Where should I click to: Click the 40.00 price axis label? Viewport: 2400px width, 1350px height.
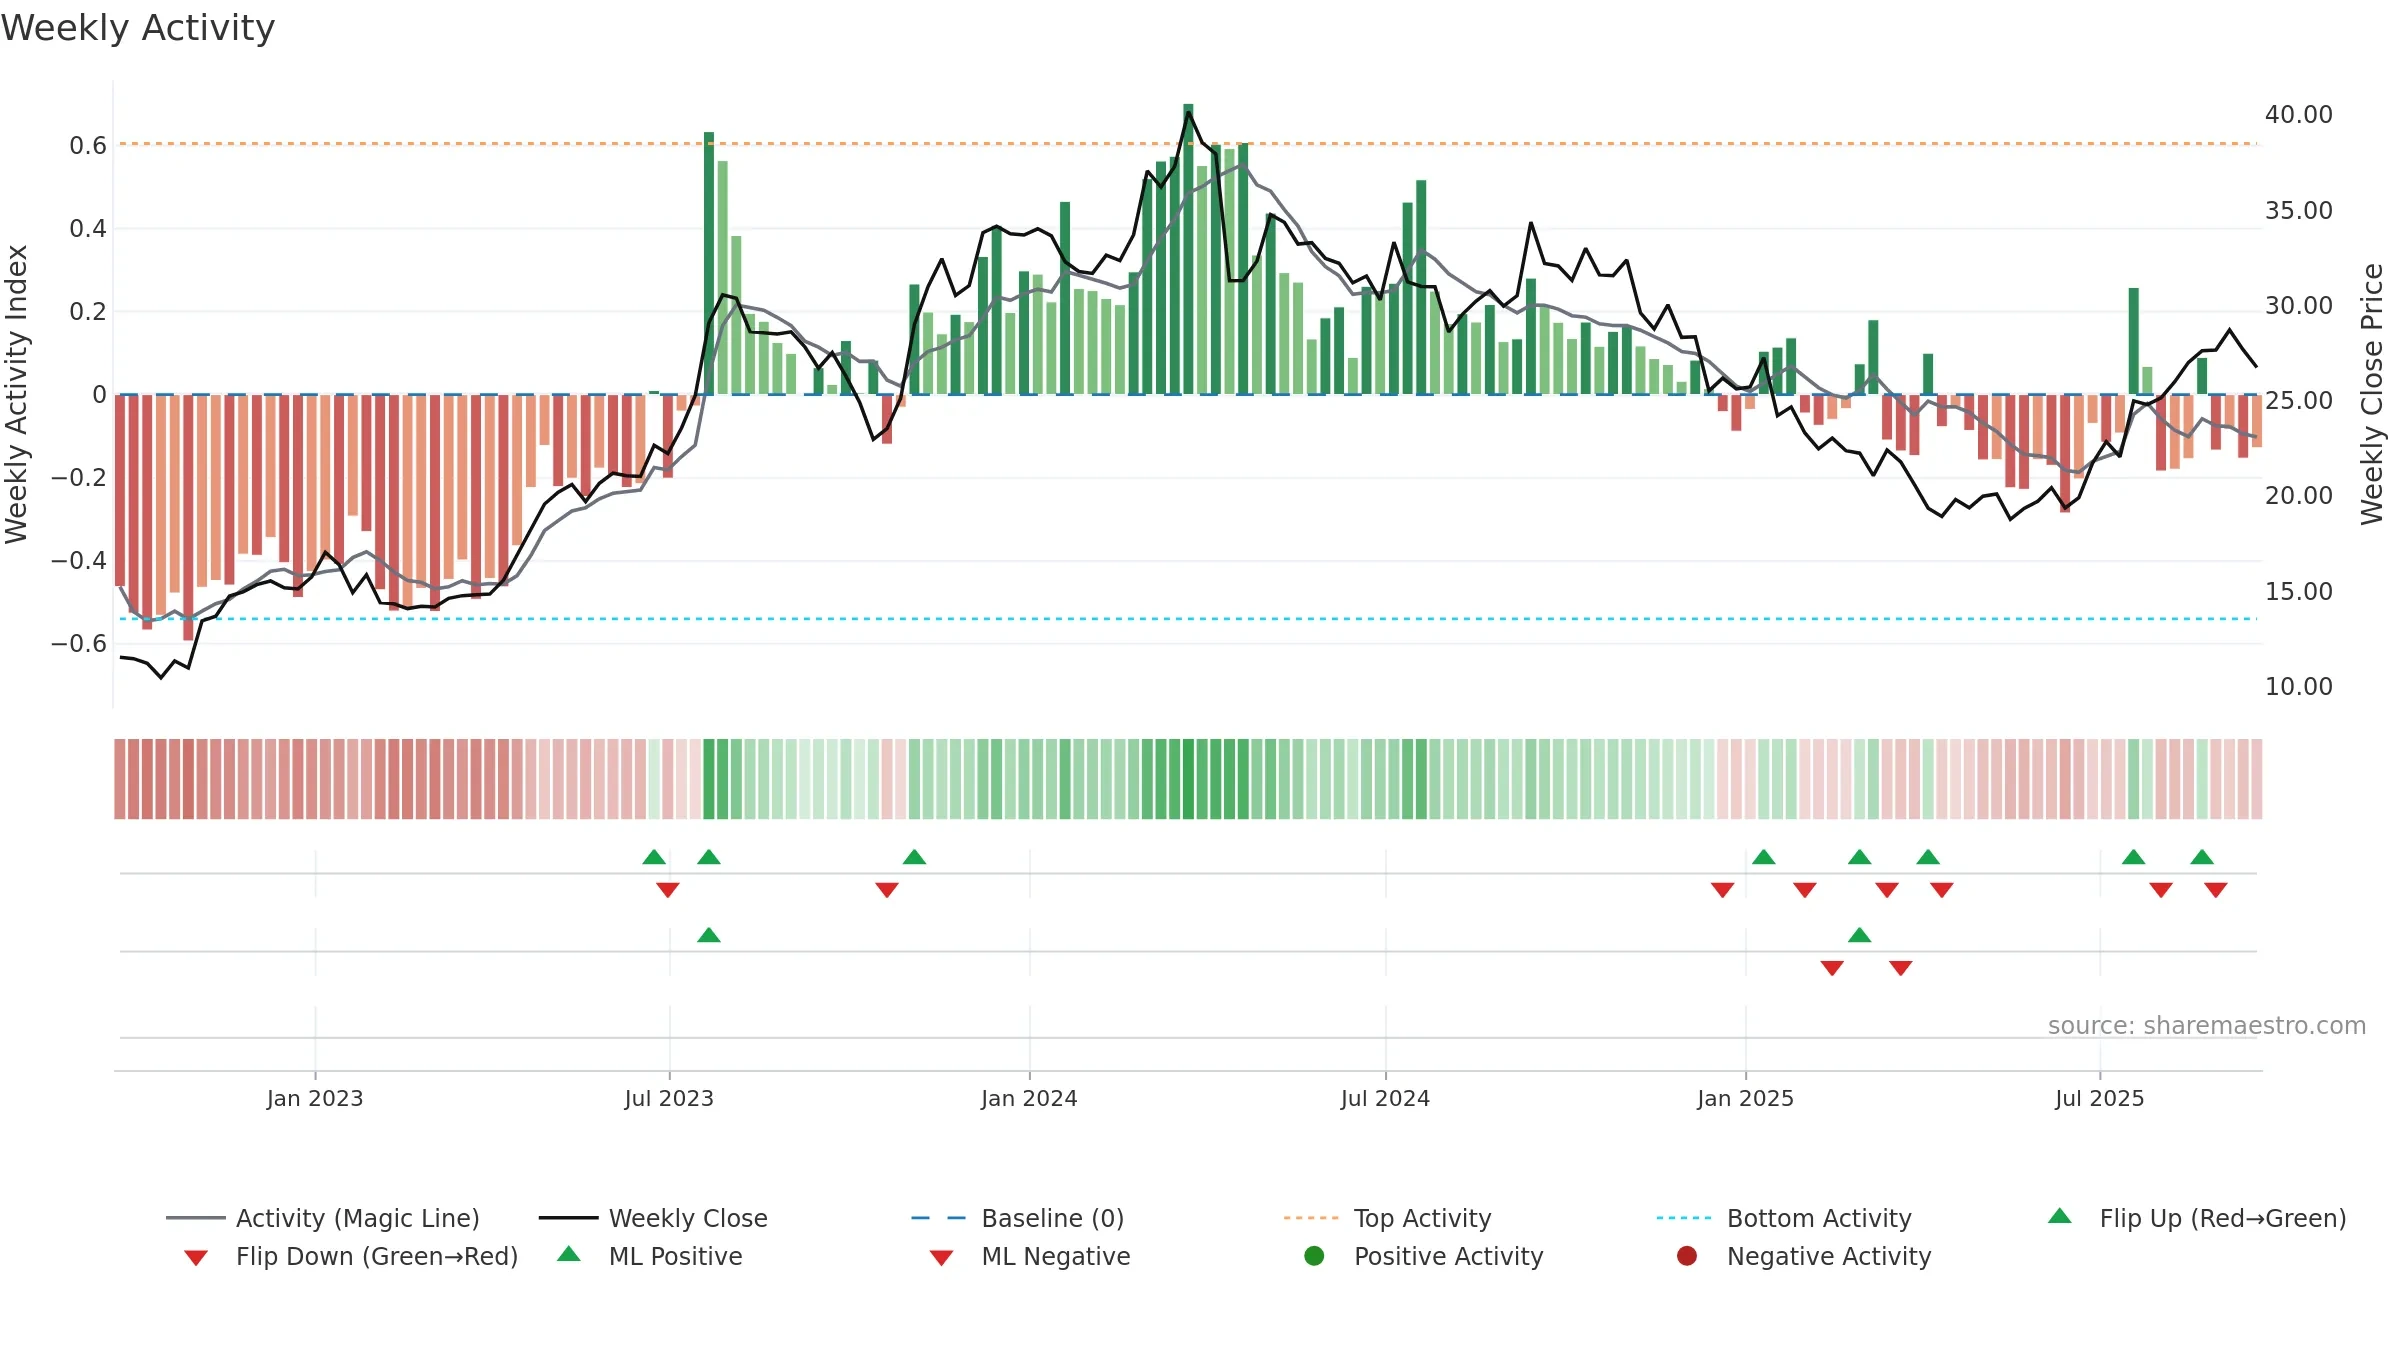pyautogui.click(x=2299, y=115)
